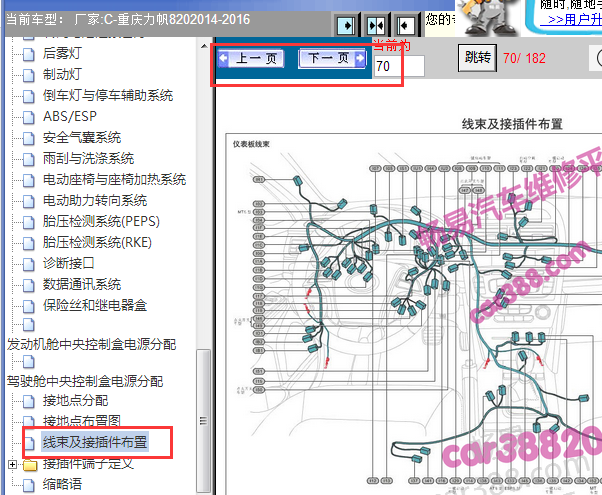This screenshot has height=495, width=602.
Task: Click document icon beside ABS/ESP
Action: pyautogui.click(x=29, y=117)
